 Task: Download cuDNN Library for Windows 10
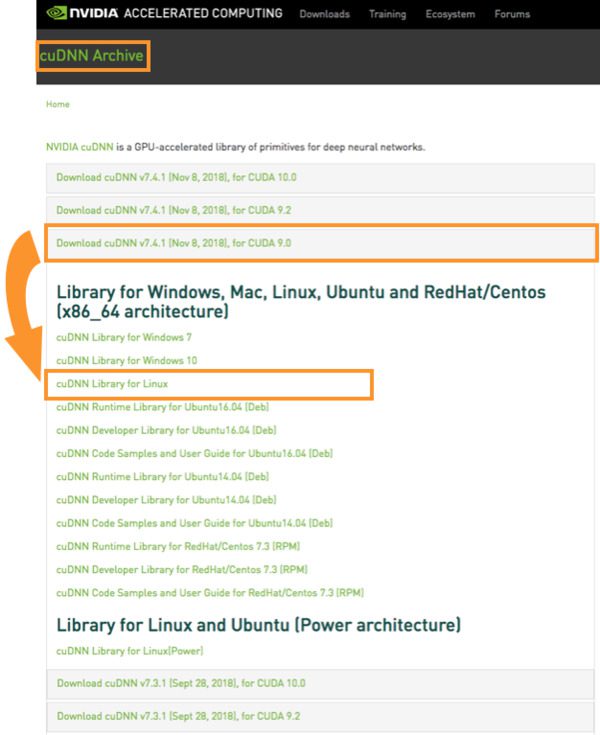127,360
